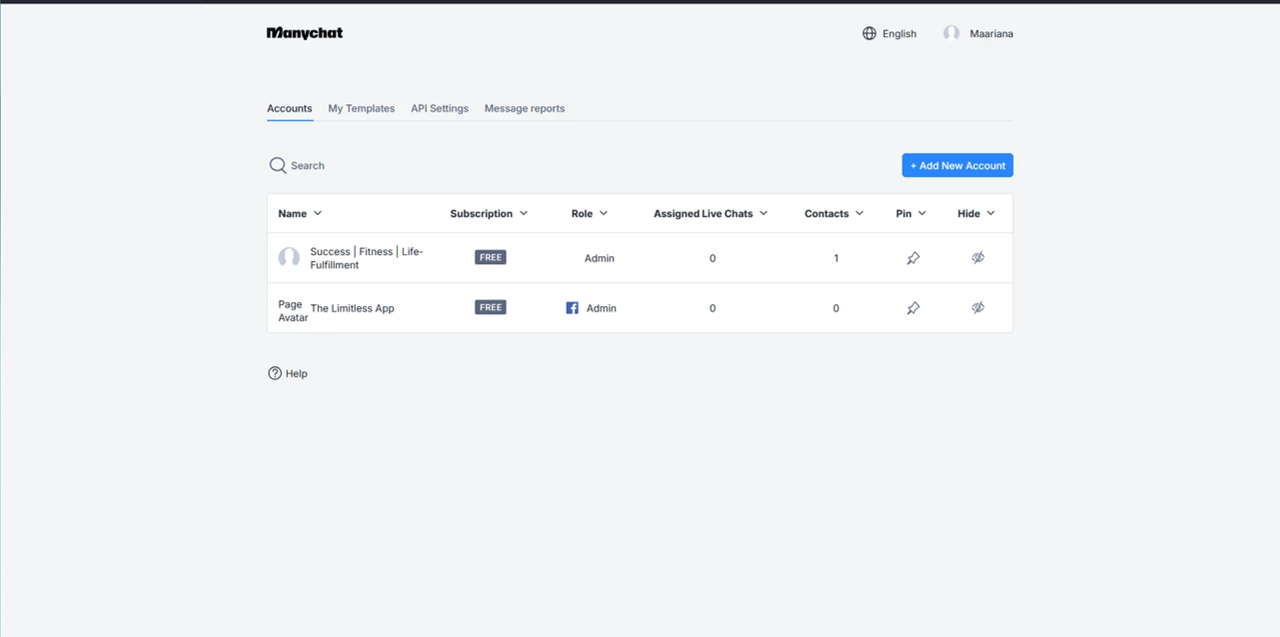Click live chats count for Success | Fitness
The width and height of the screenshot is (1280, 637).
pos(712,258)
